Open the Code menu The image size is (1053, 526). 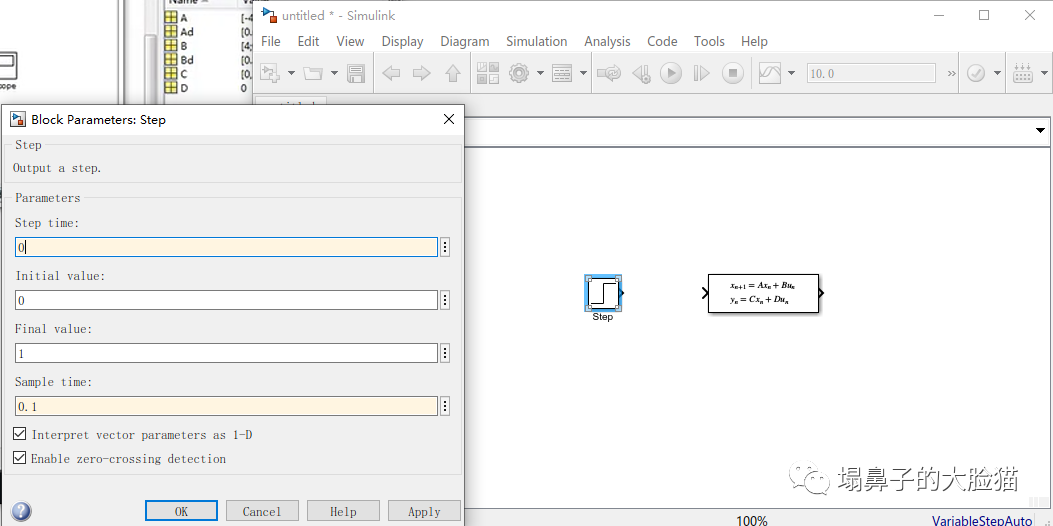tap(662, 41)
